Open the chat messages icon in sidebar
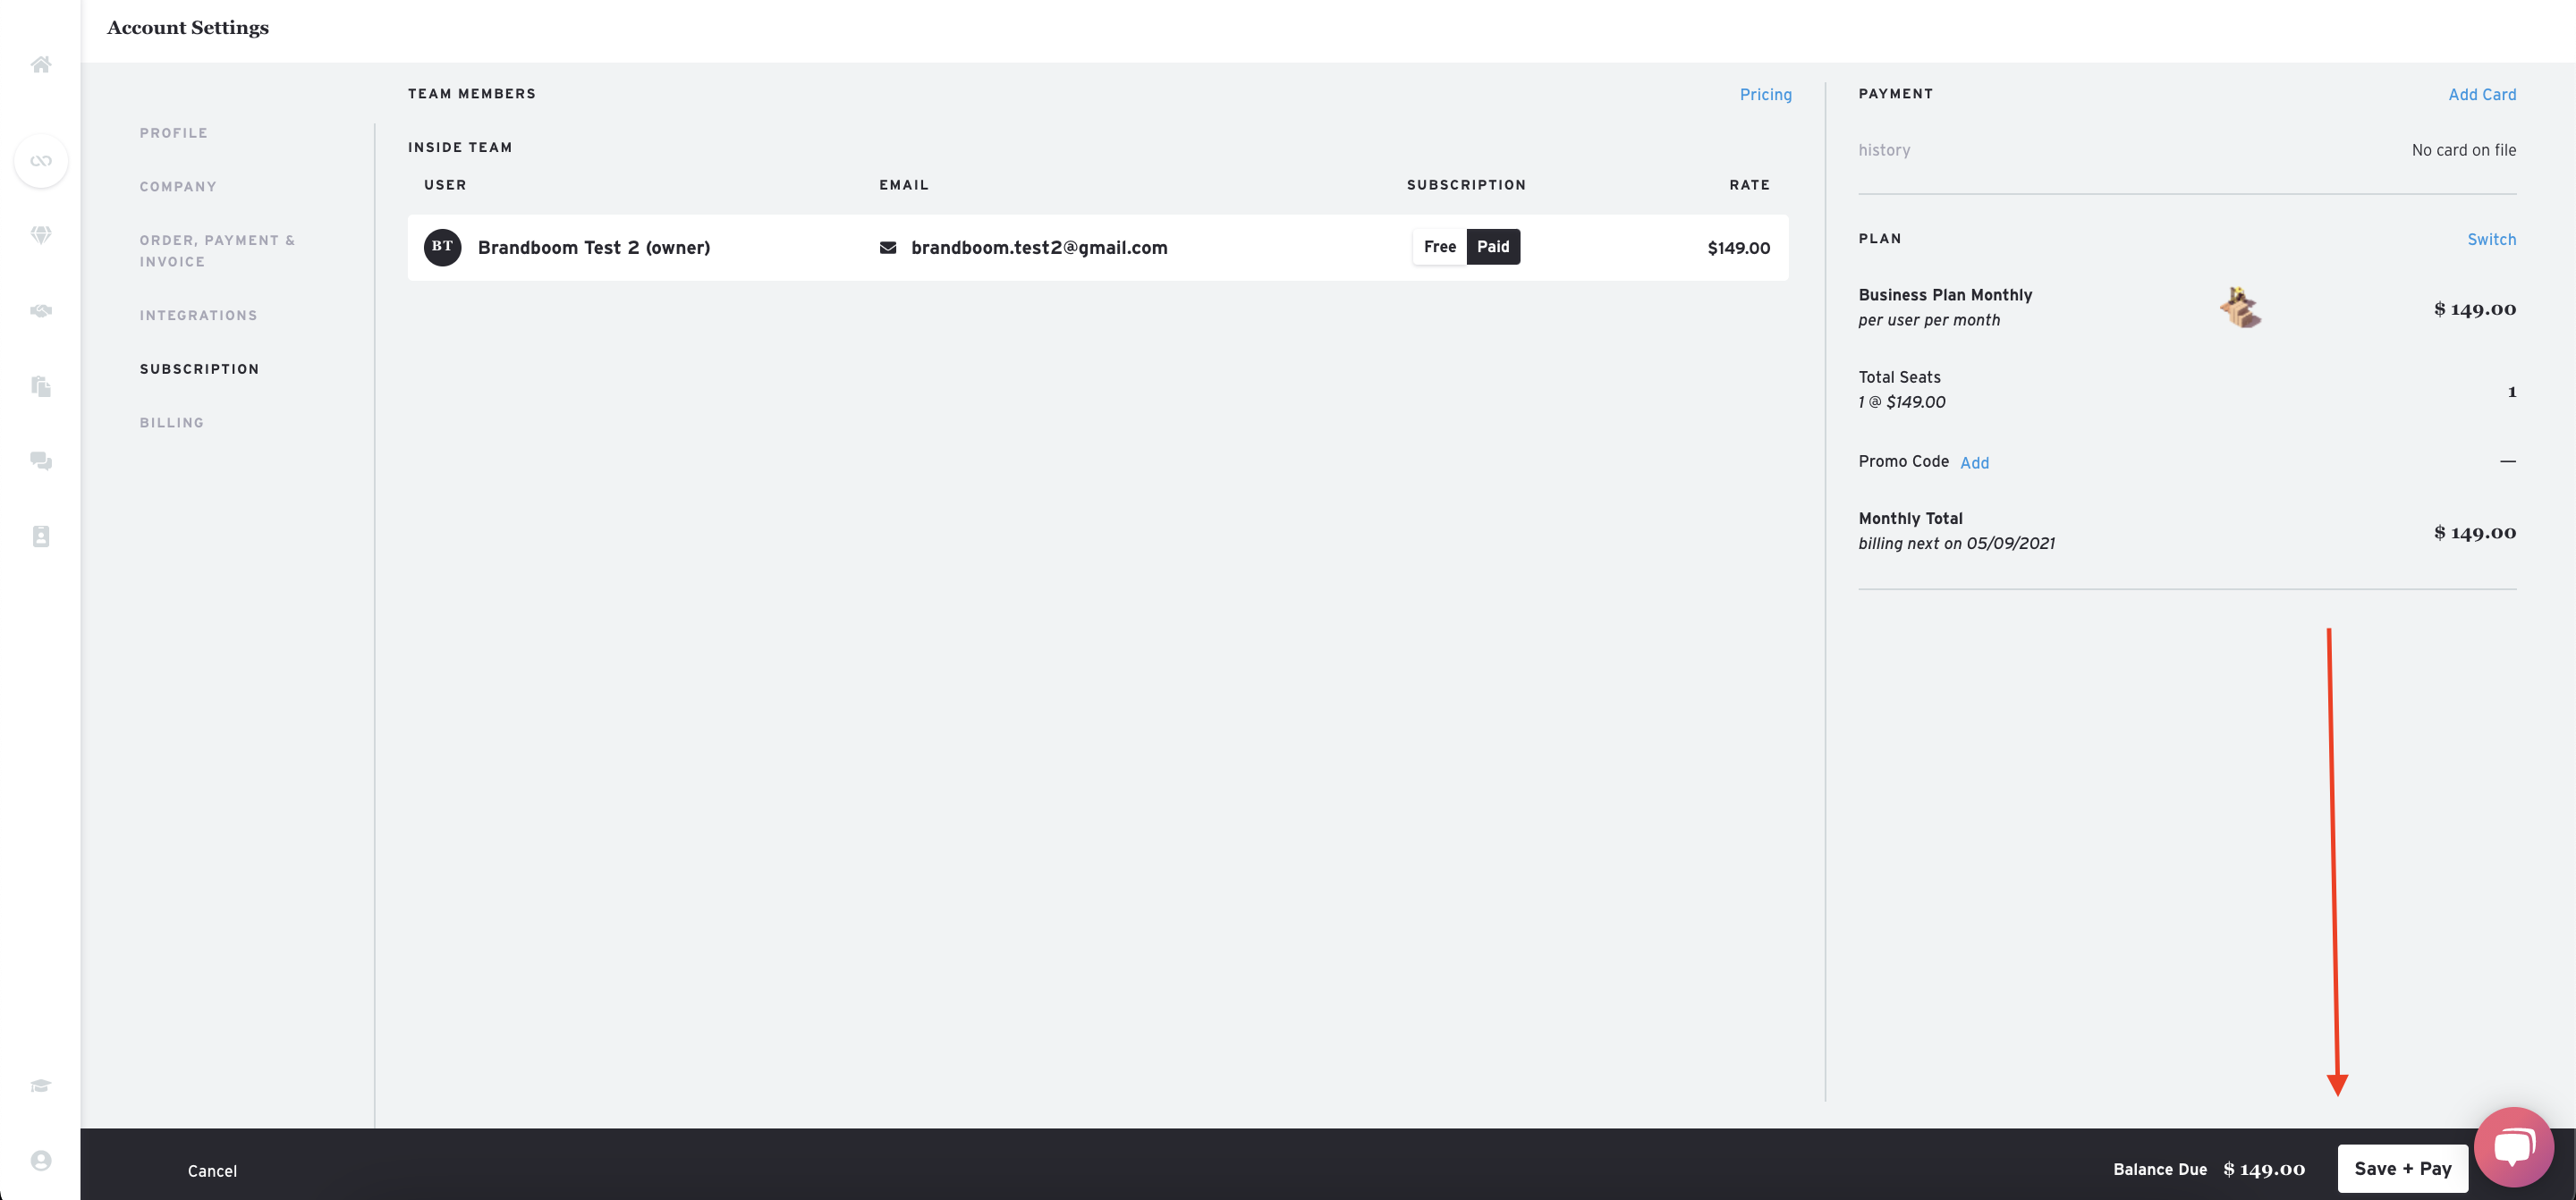The width and height of the screenshot is (2576, 1200). [x=41, y=461]
